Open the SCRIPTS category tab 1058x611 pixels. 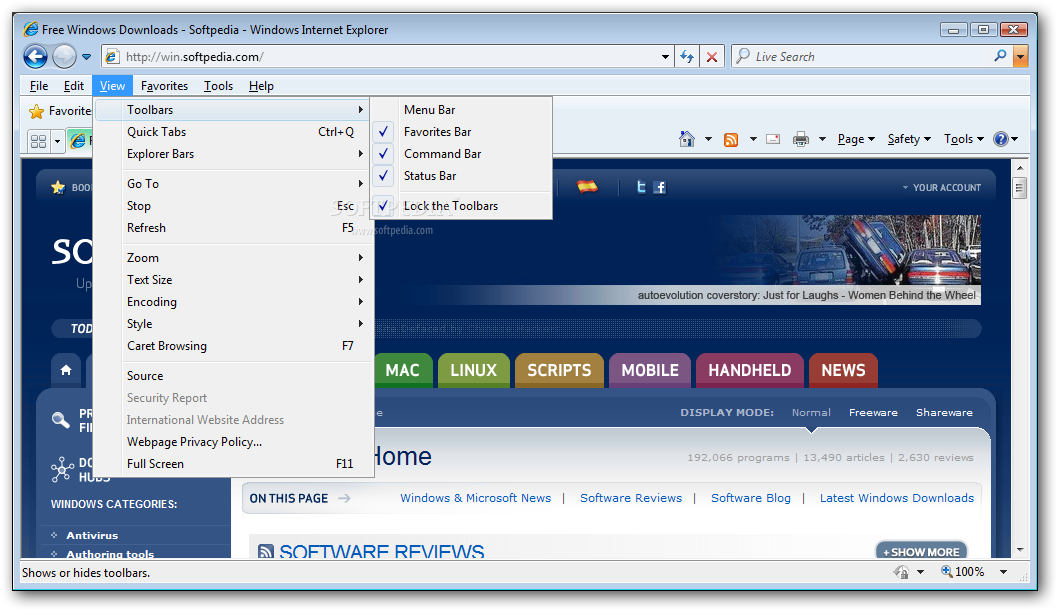coord(559,370)
